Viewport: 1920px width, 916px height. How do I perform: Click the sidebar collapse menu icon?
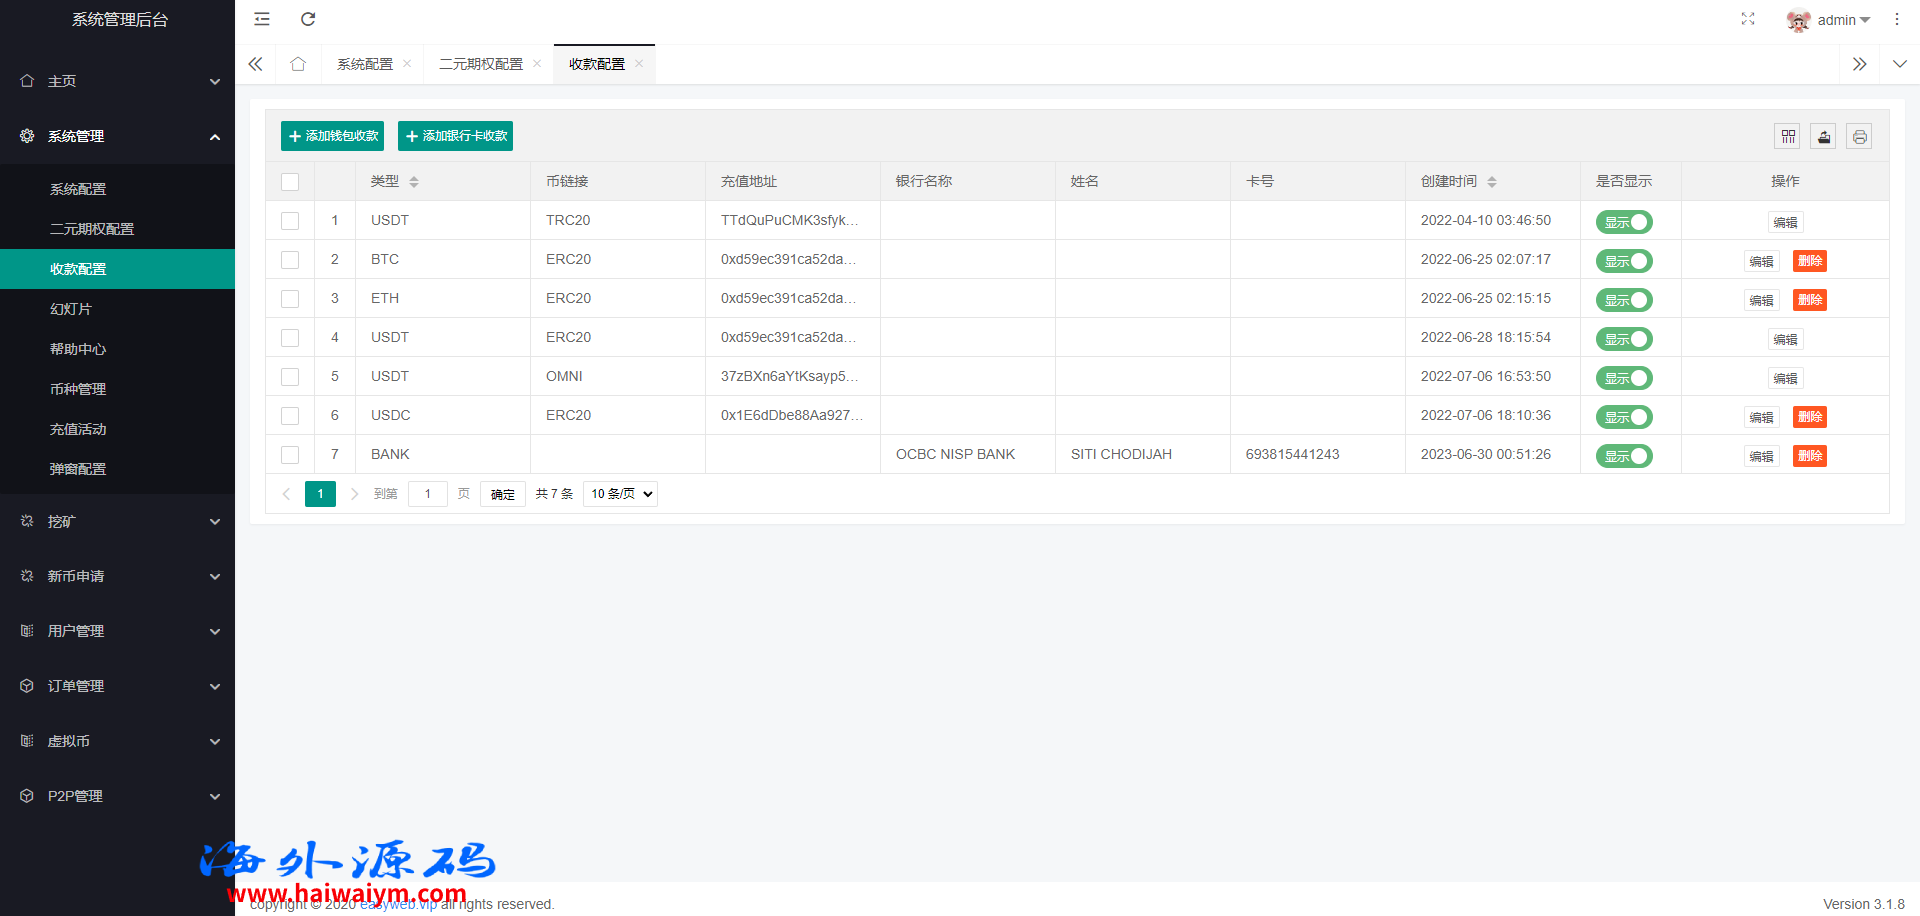coord(262,19)
